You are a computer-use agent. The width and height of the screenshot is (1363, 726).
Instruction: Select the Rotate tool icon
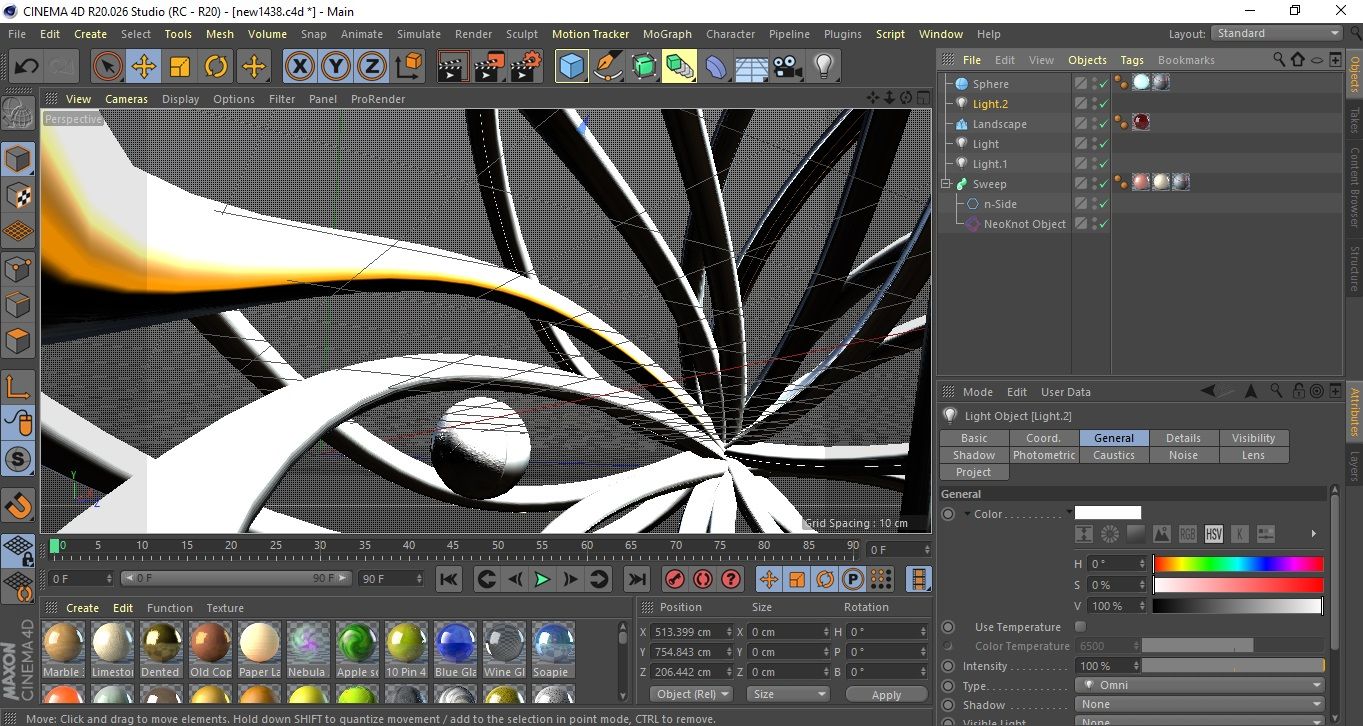point(216,67)
